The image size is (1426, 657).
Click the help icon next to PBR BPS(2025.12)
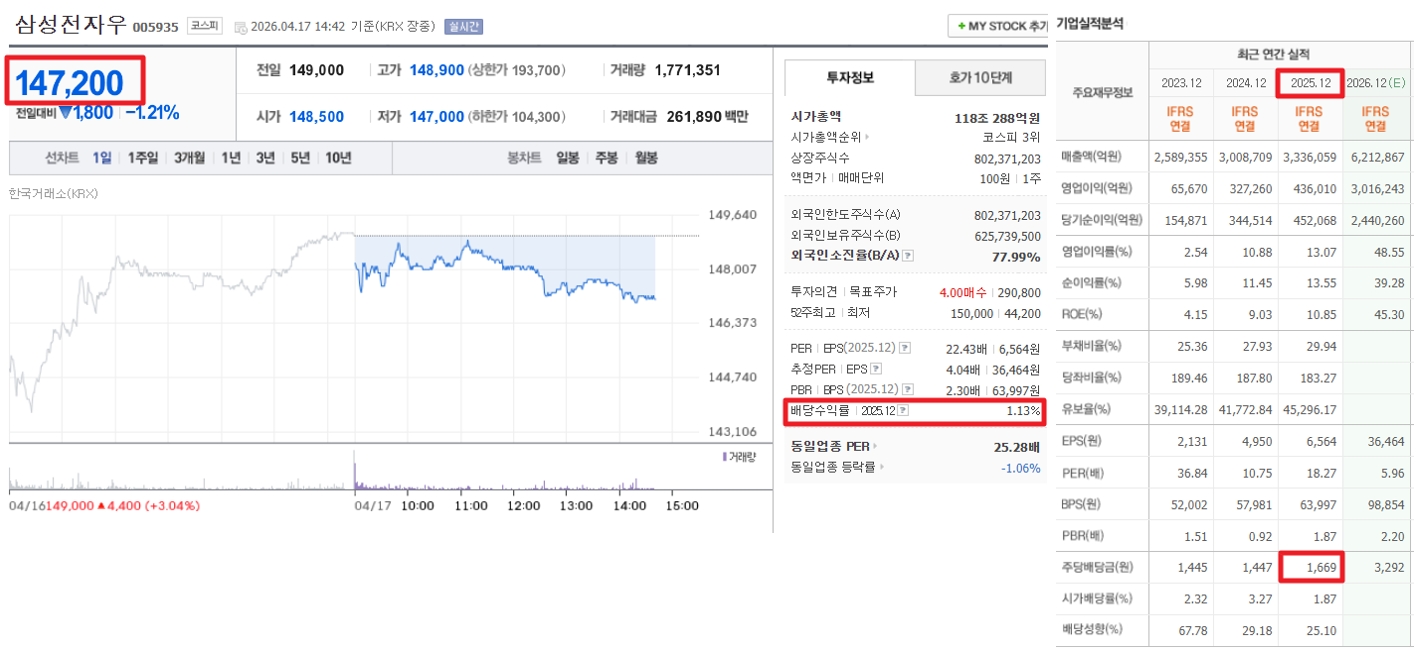point(904,389)
